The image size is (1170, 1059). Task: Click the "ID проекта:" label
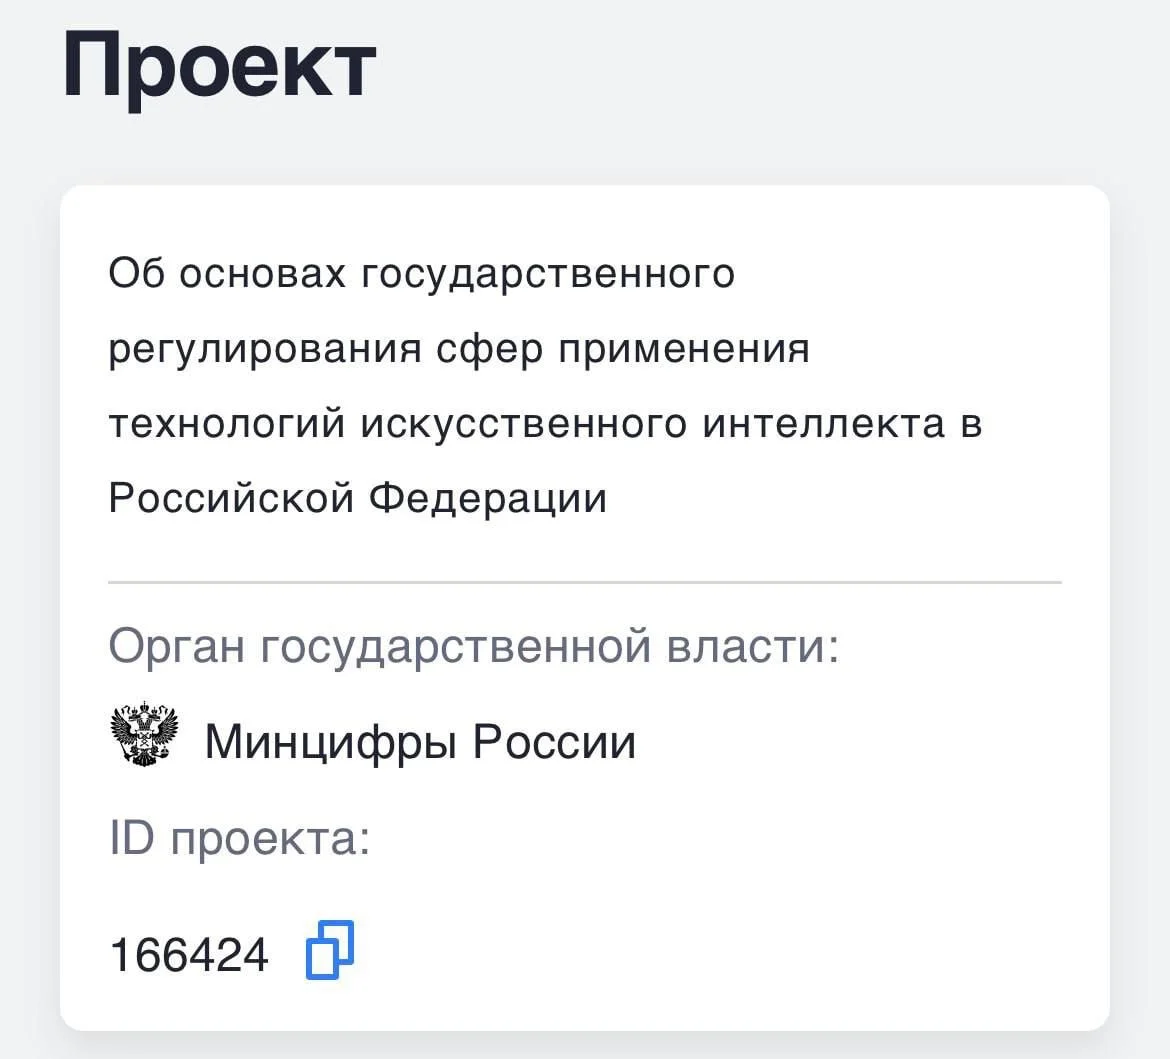(239, 838)
